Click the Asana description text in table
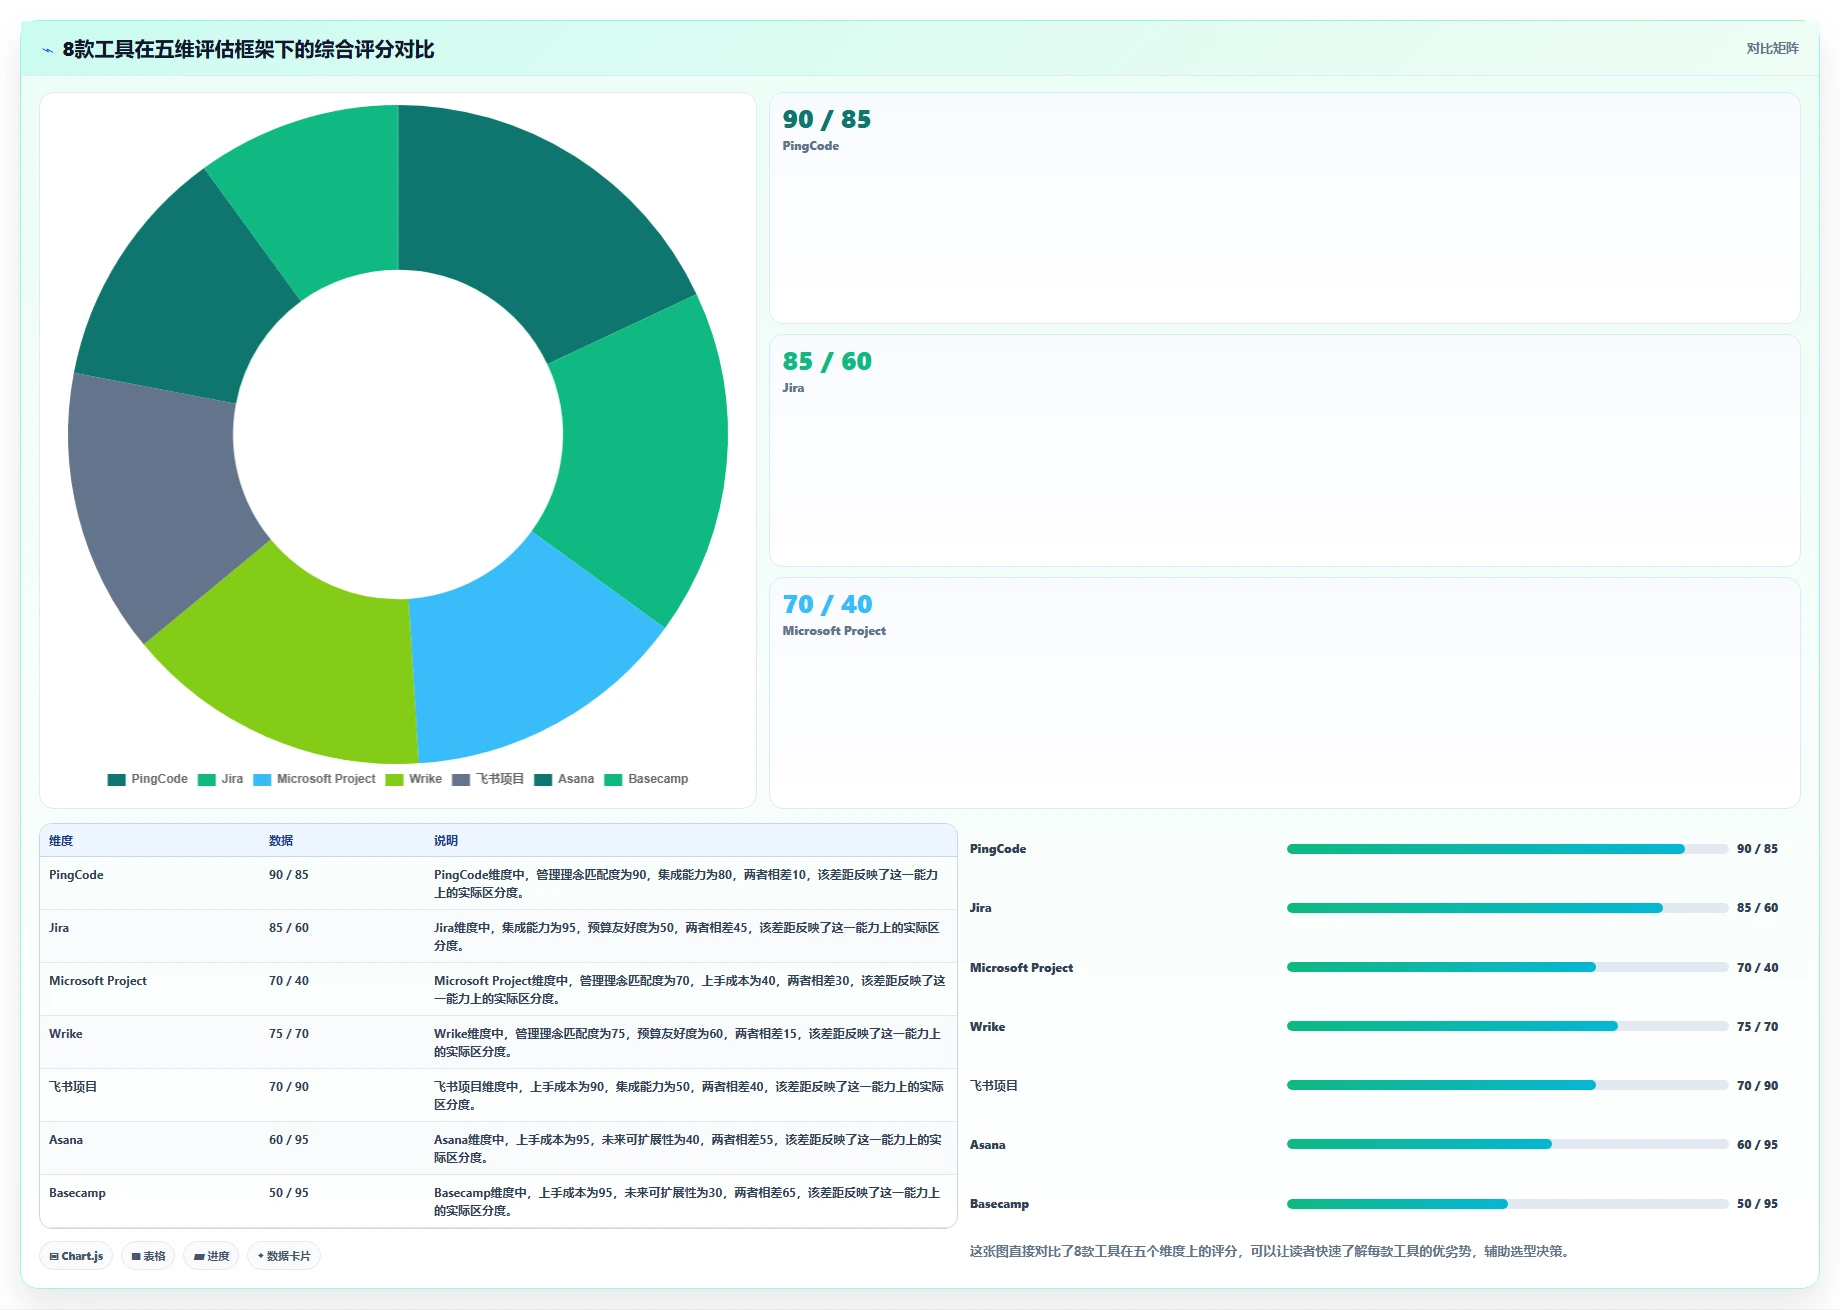The height and width of the screenshot is (1310, 1840). pyautogui.click(x=688, y=1149)
